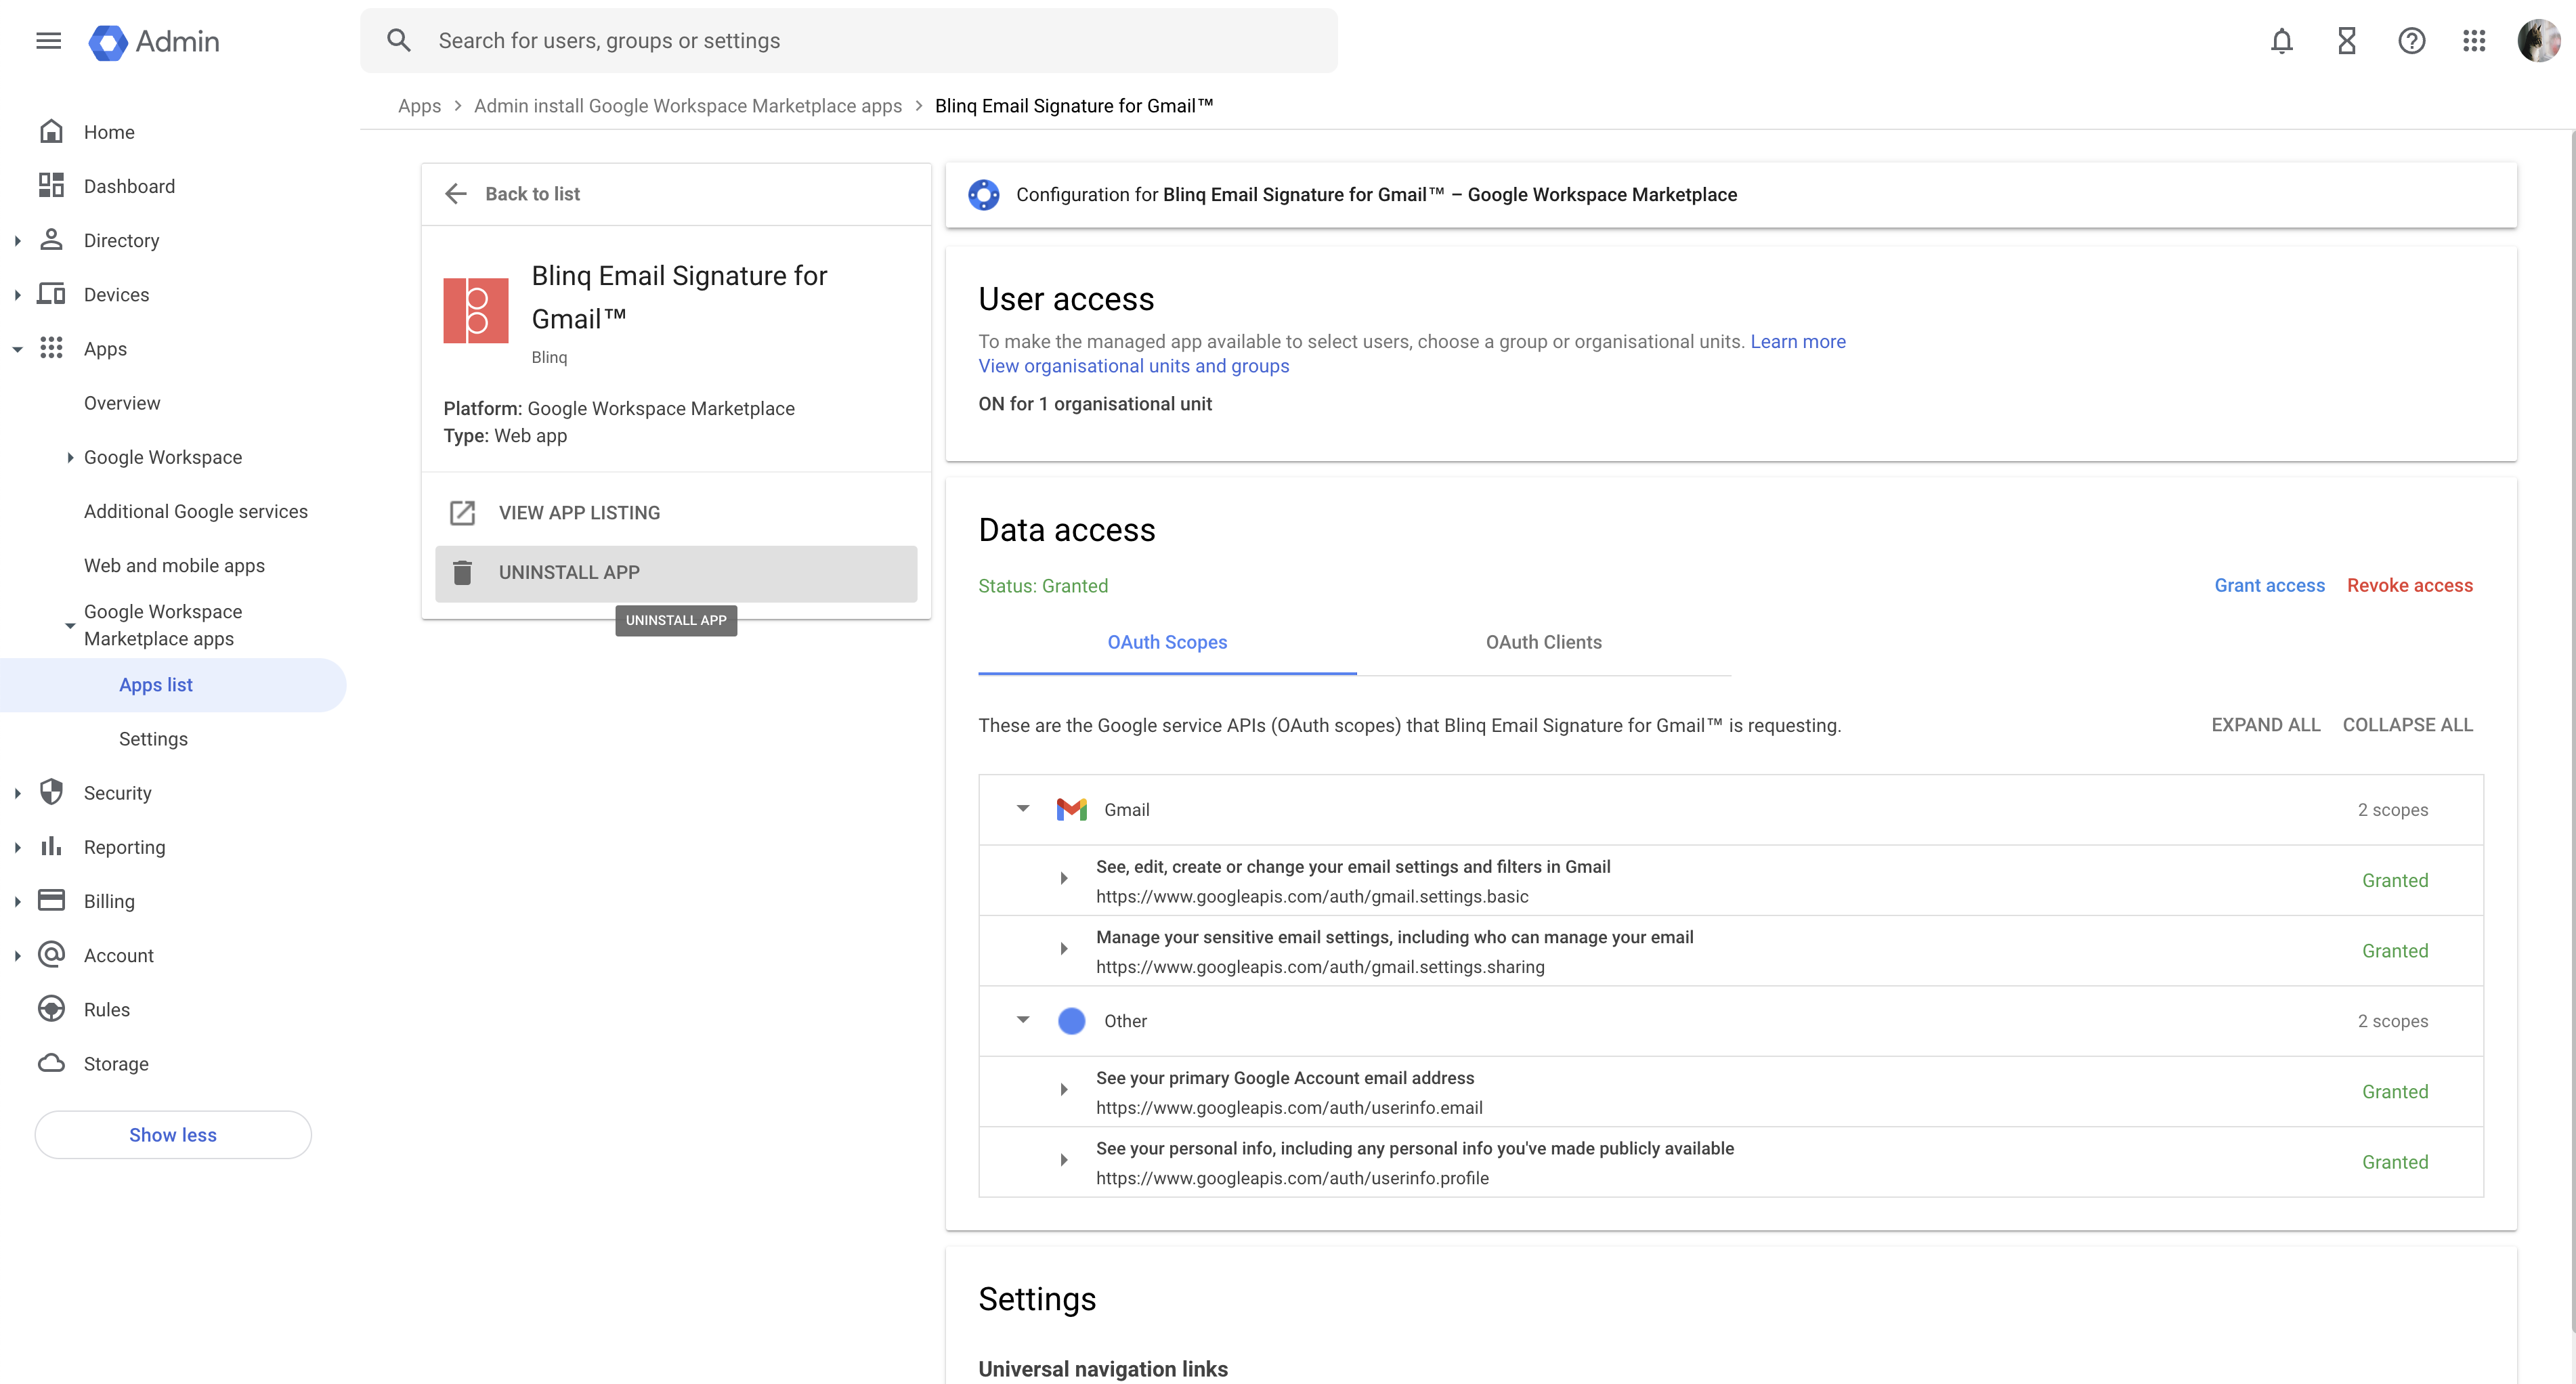The width and height of the screenshot is (2576, 1384).
Task: Click the Billing card icon
Action: tap(51, 900)
